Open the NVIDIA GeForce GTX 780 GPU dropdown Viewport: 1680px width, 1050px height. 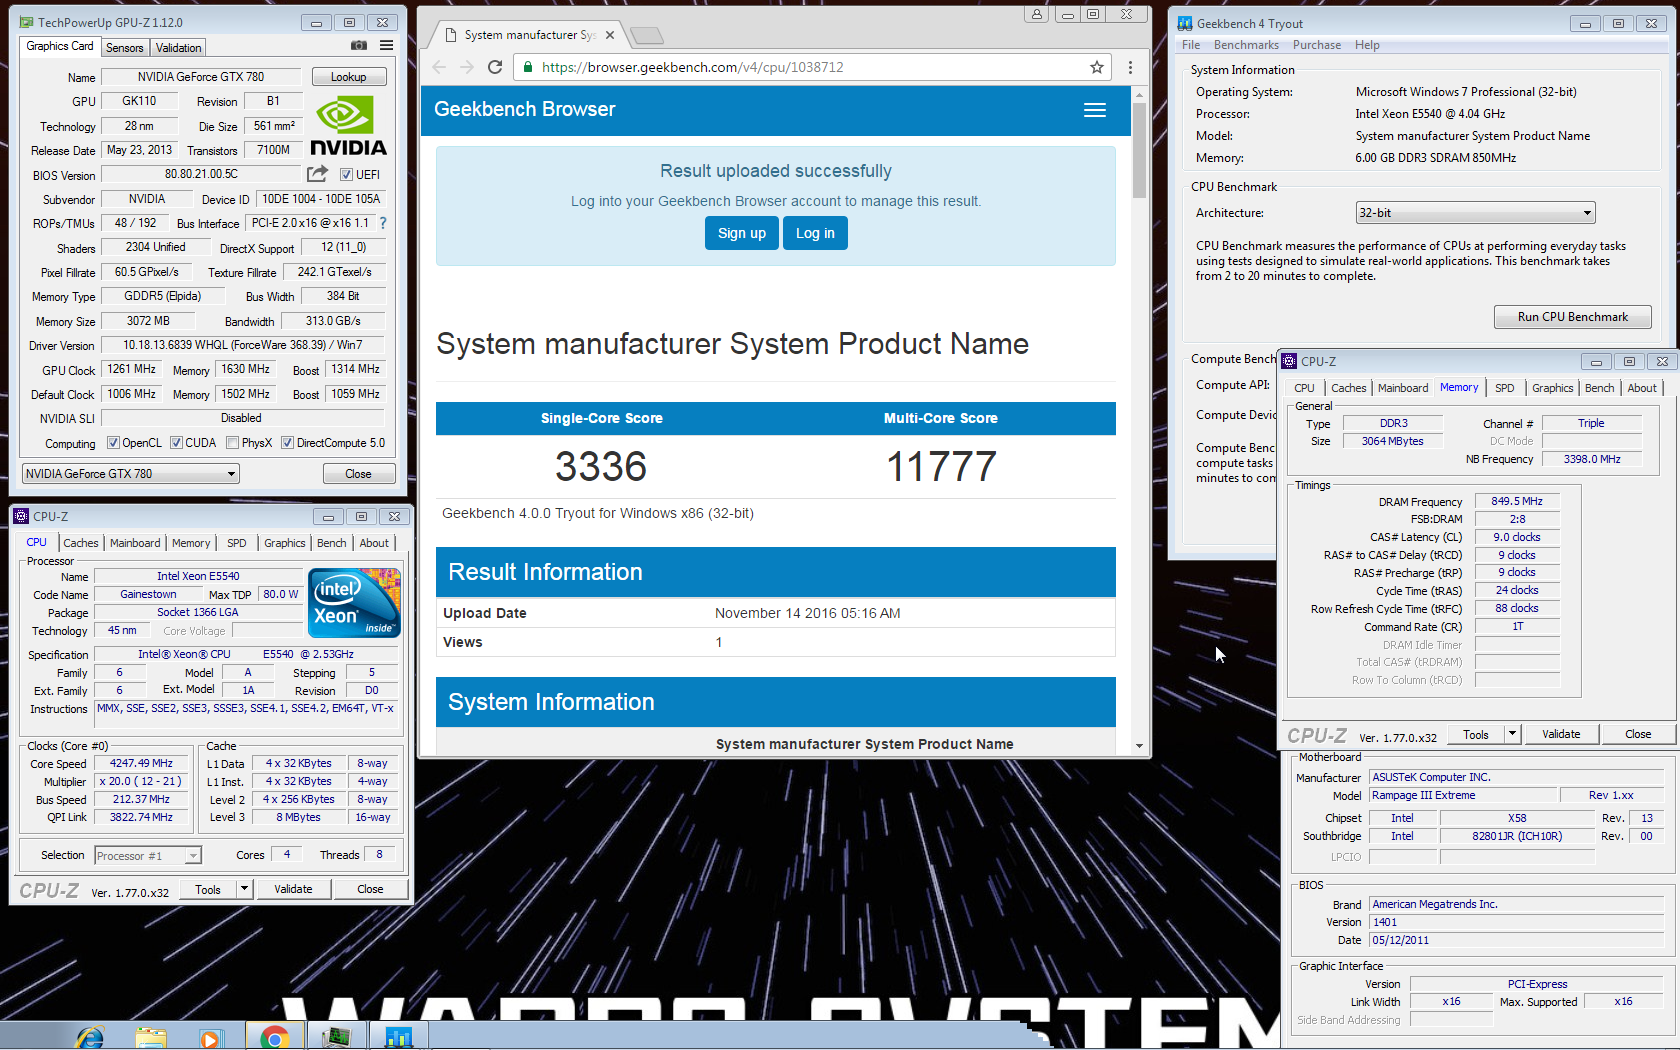pyautogui.click(x=131, y=474)
